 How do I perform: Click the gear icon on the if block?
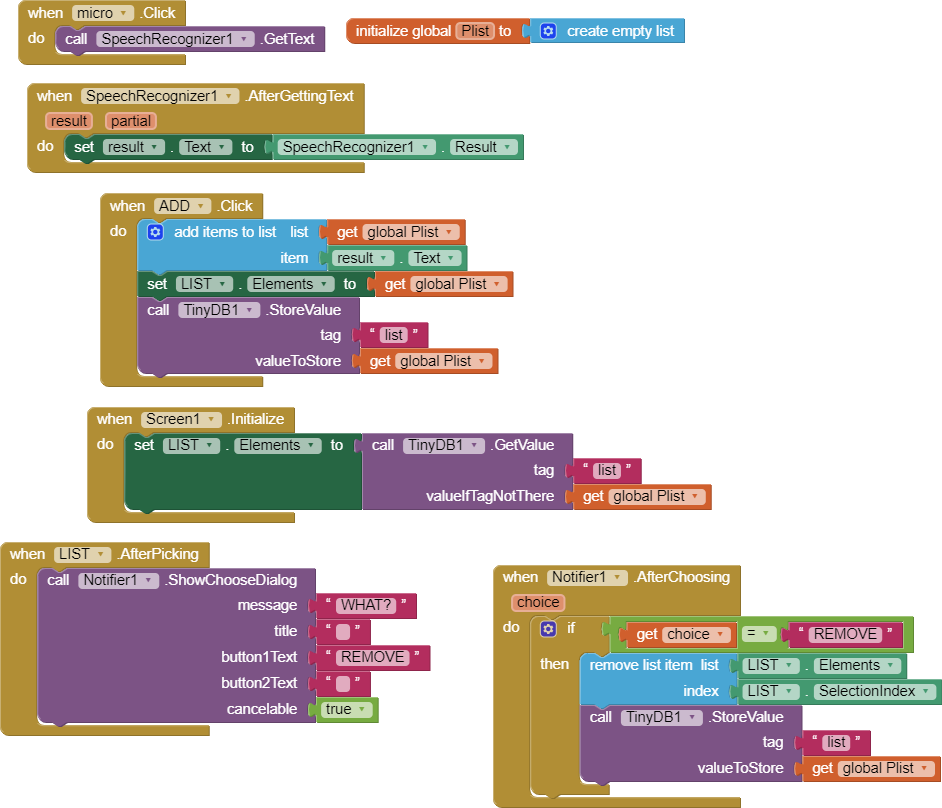tap(548, 629)
